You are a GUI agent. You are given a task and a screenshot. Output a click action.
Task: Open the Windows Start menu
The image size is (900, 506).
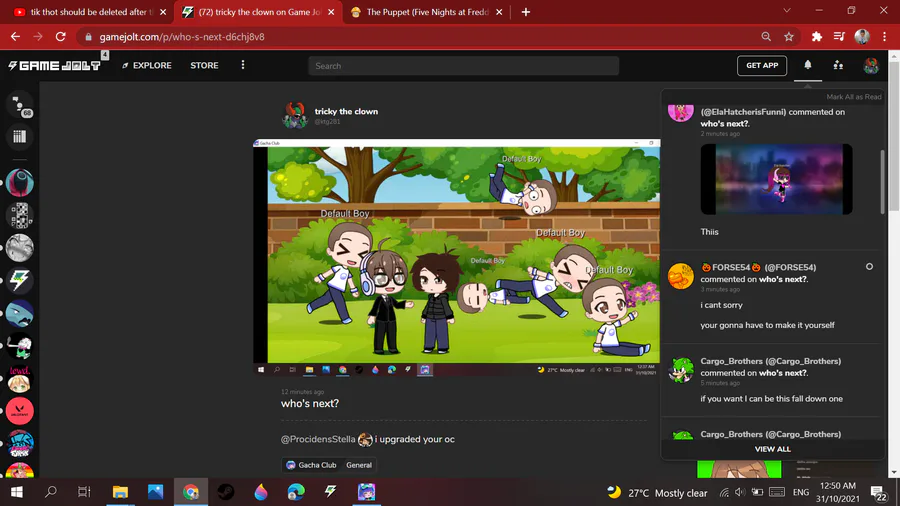pos(17,492)
